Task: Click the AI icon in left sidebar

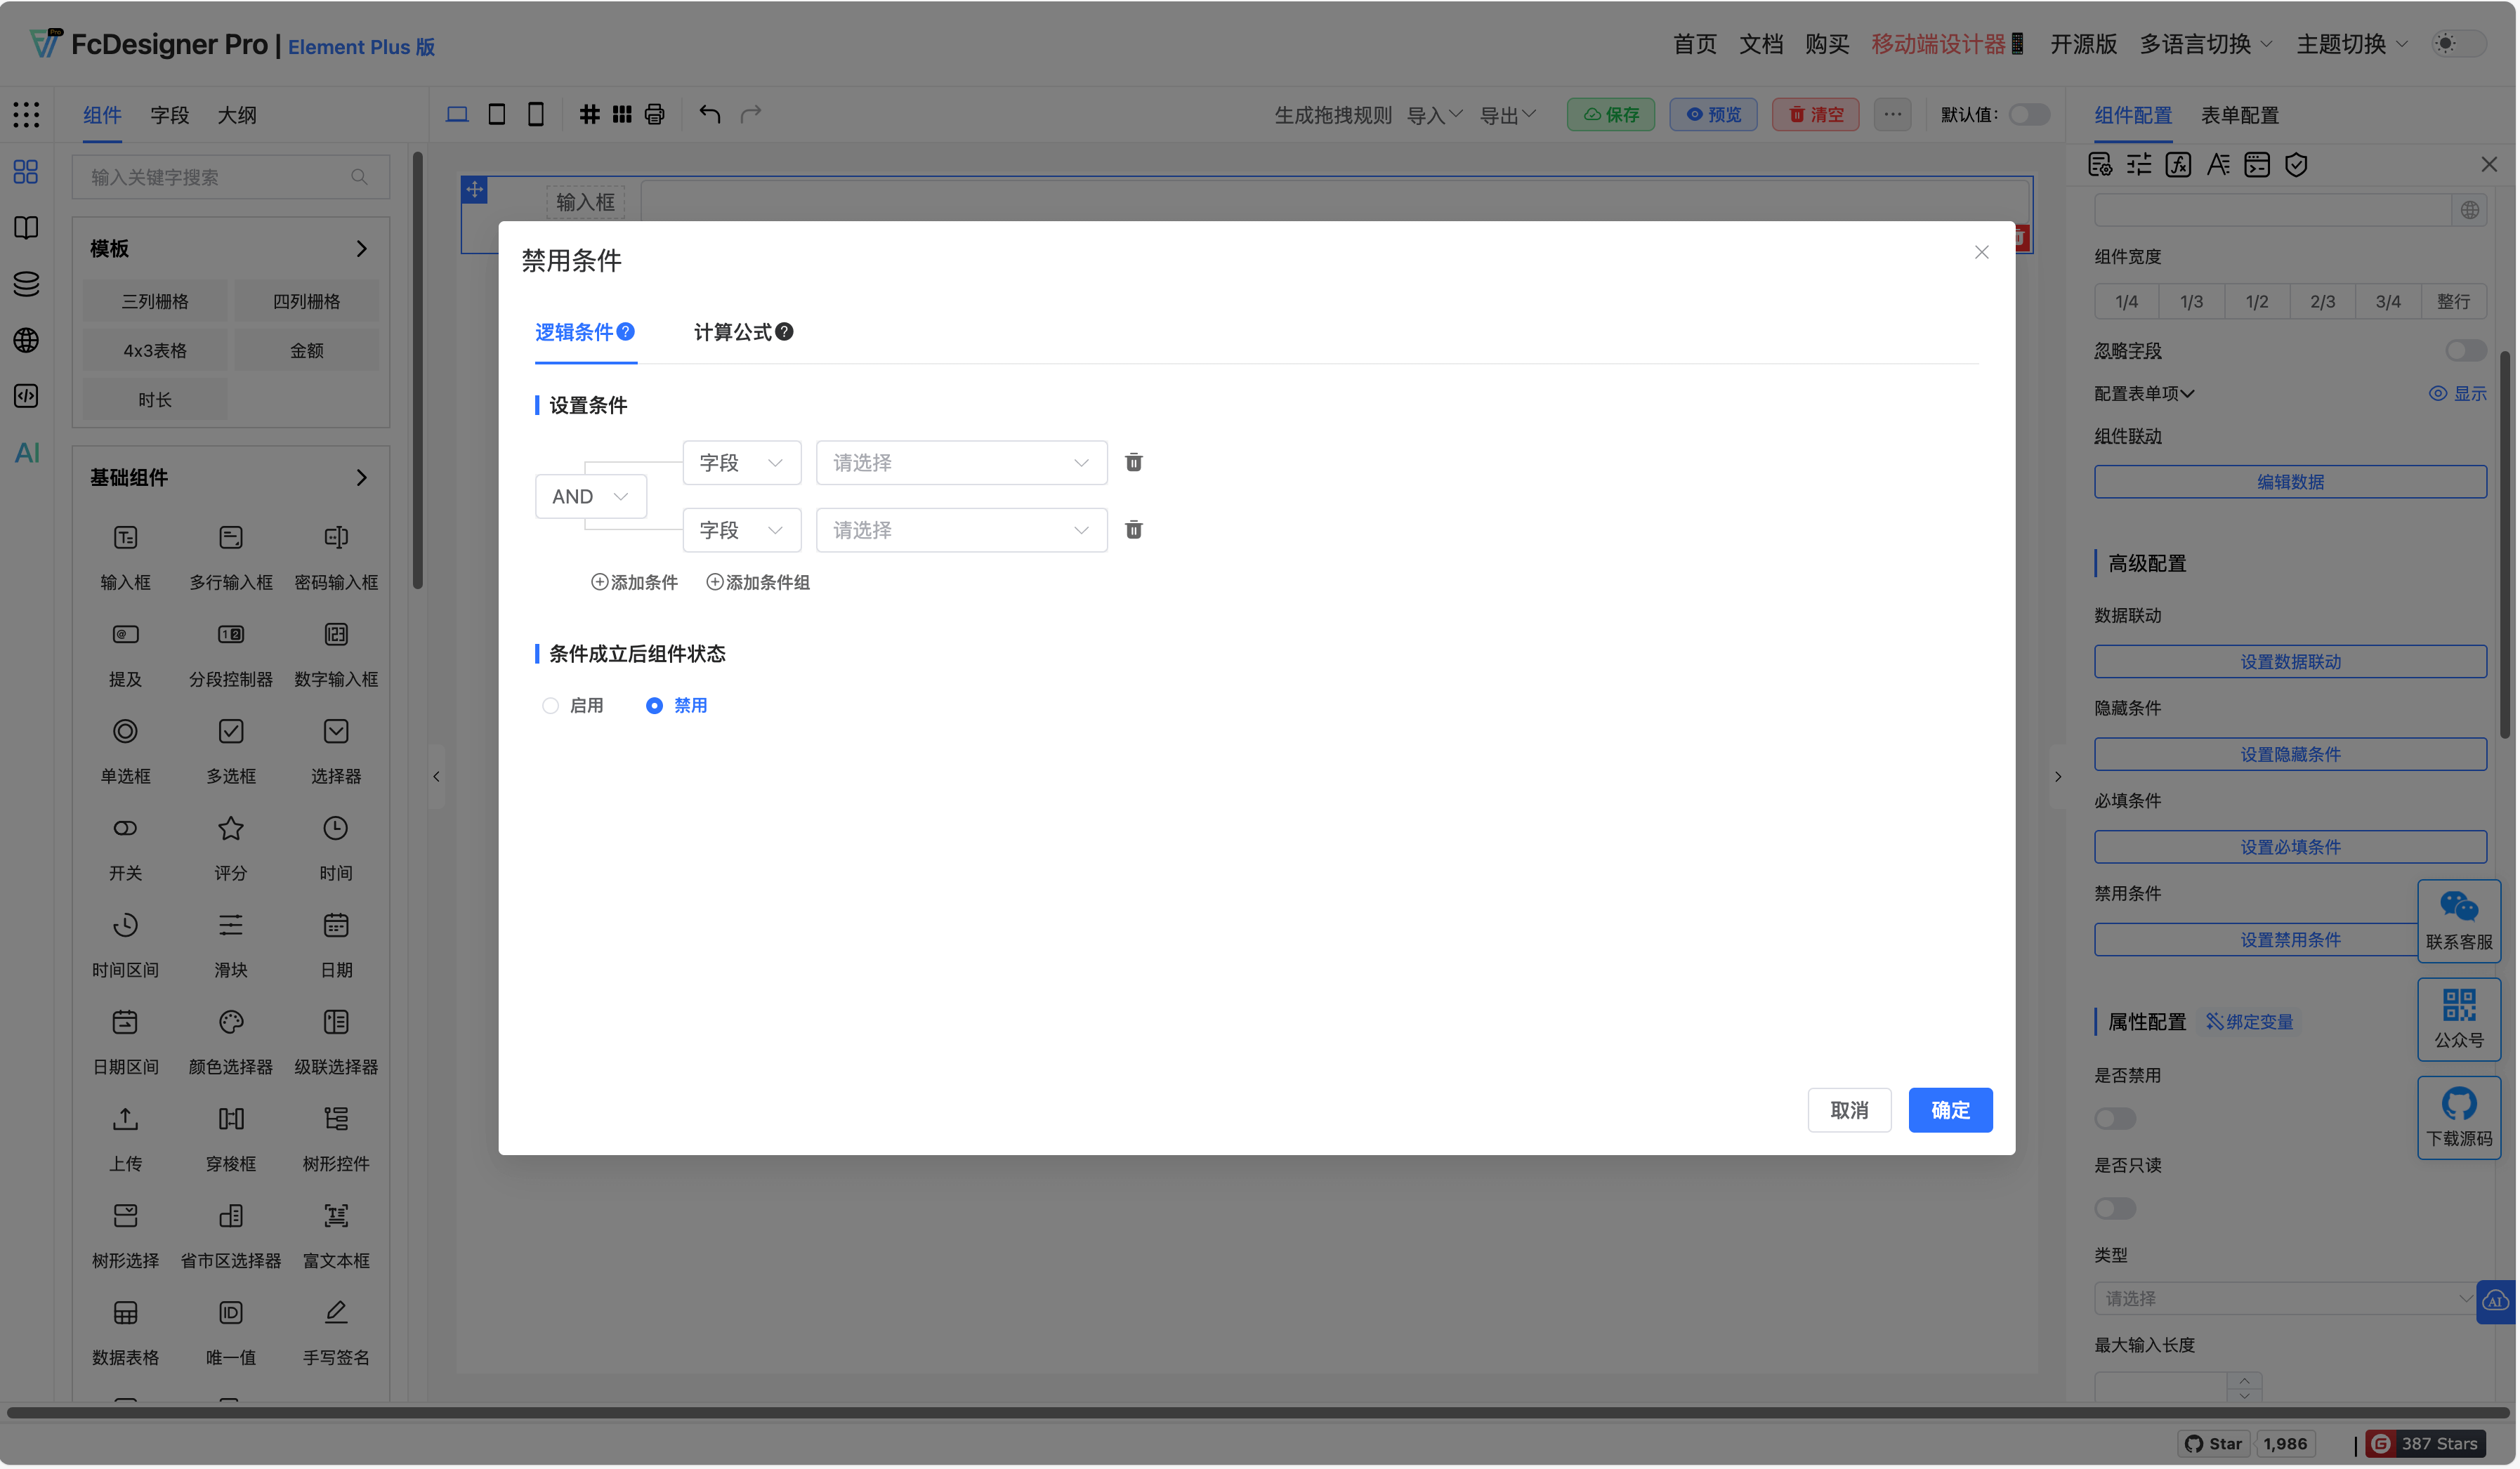Action: (25, 452)
